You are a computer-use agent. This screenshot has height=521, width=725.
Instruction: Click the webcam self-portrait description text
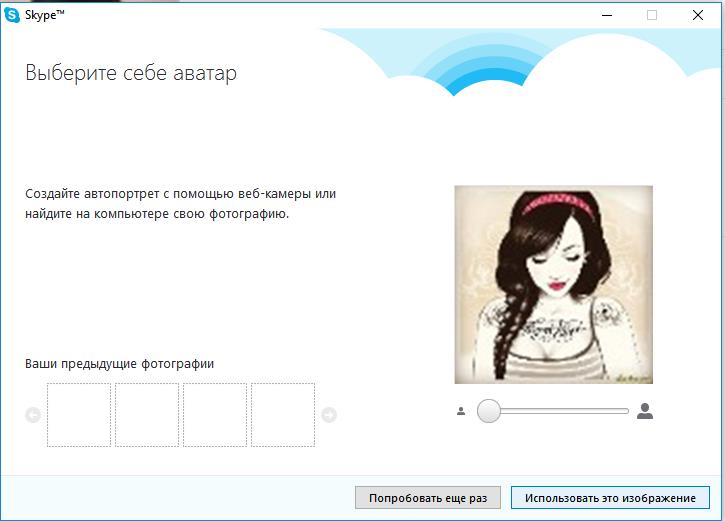point(180,203)
